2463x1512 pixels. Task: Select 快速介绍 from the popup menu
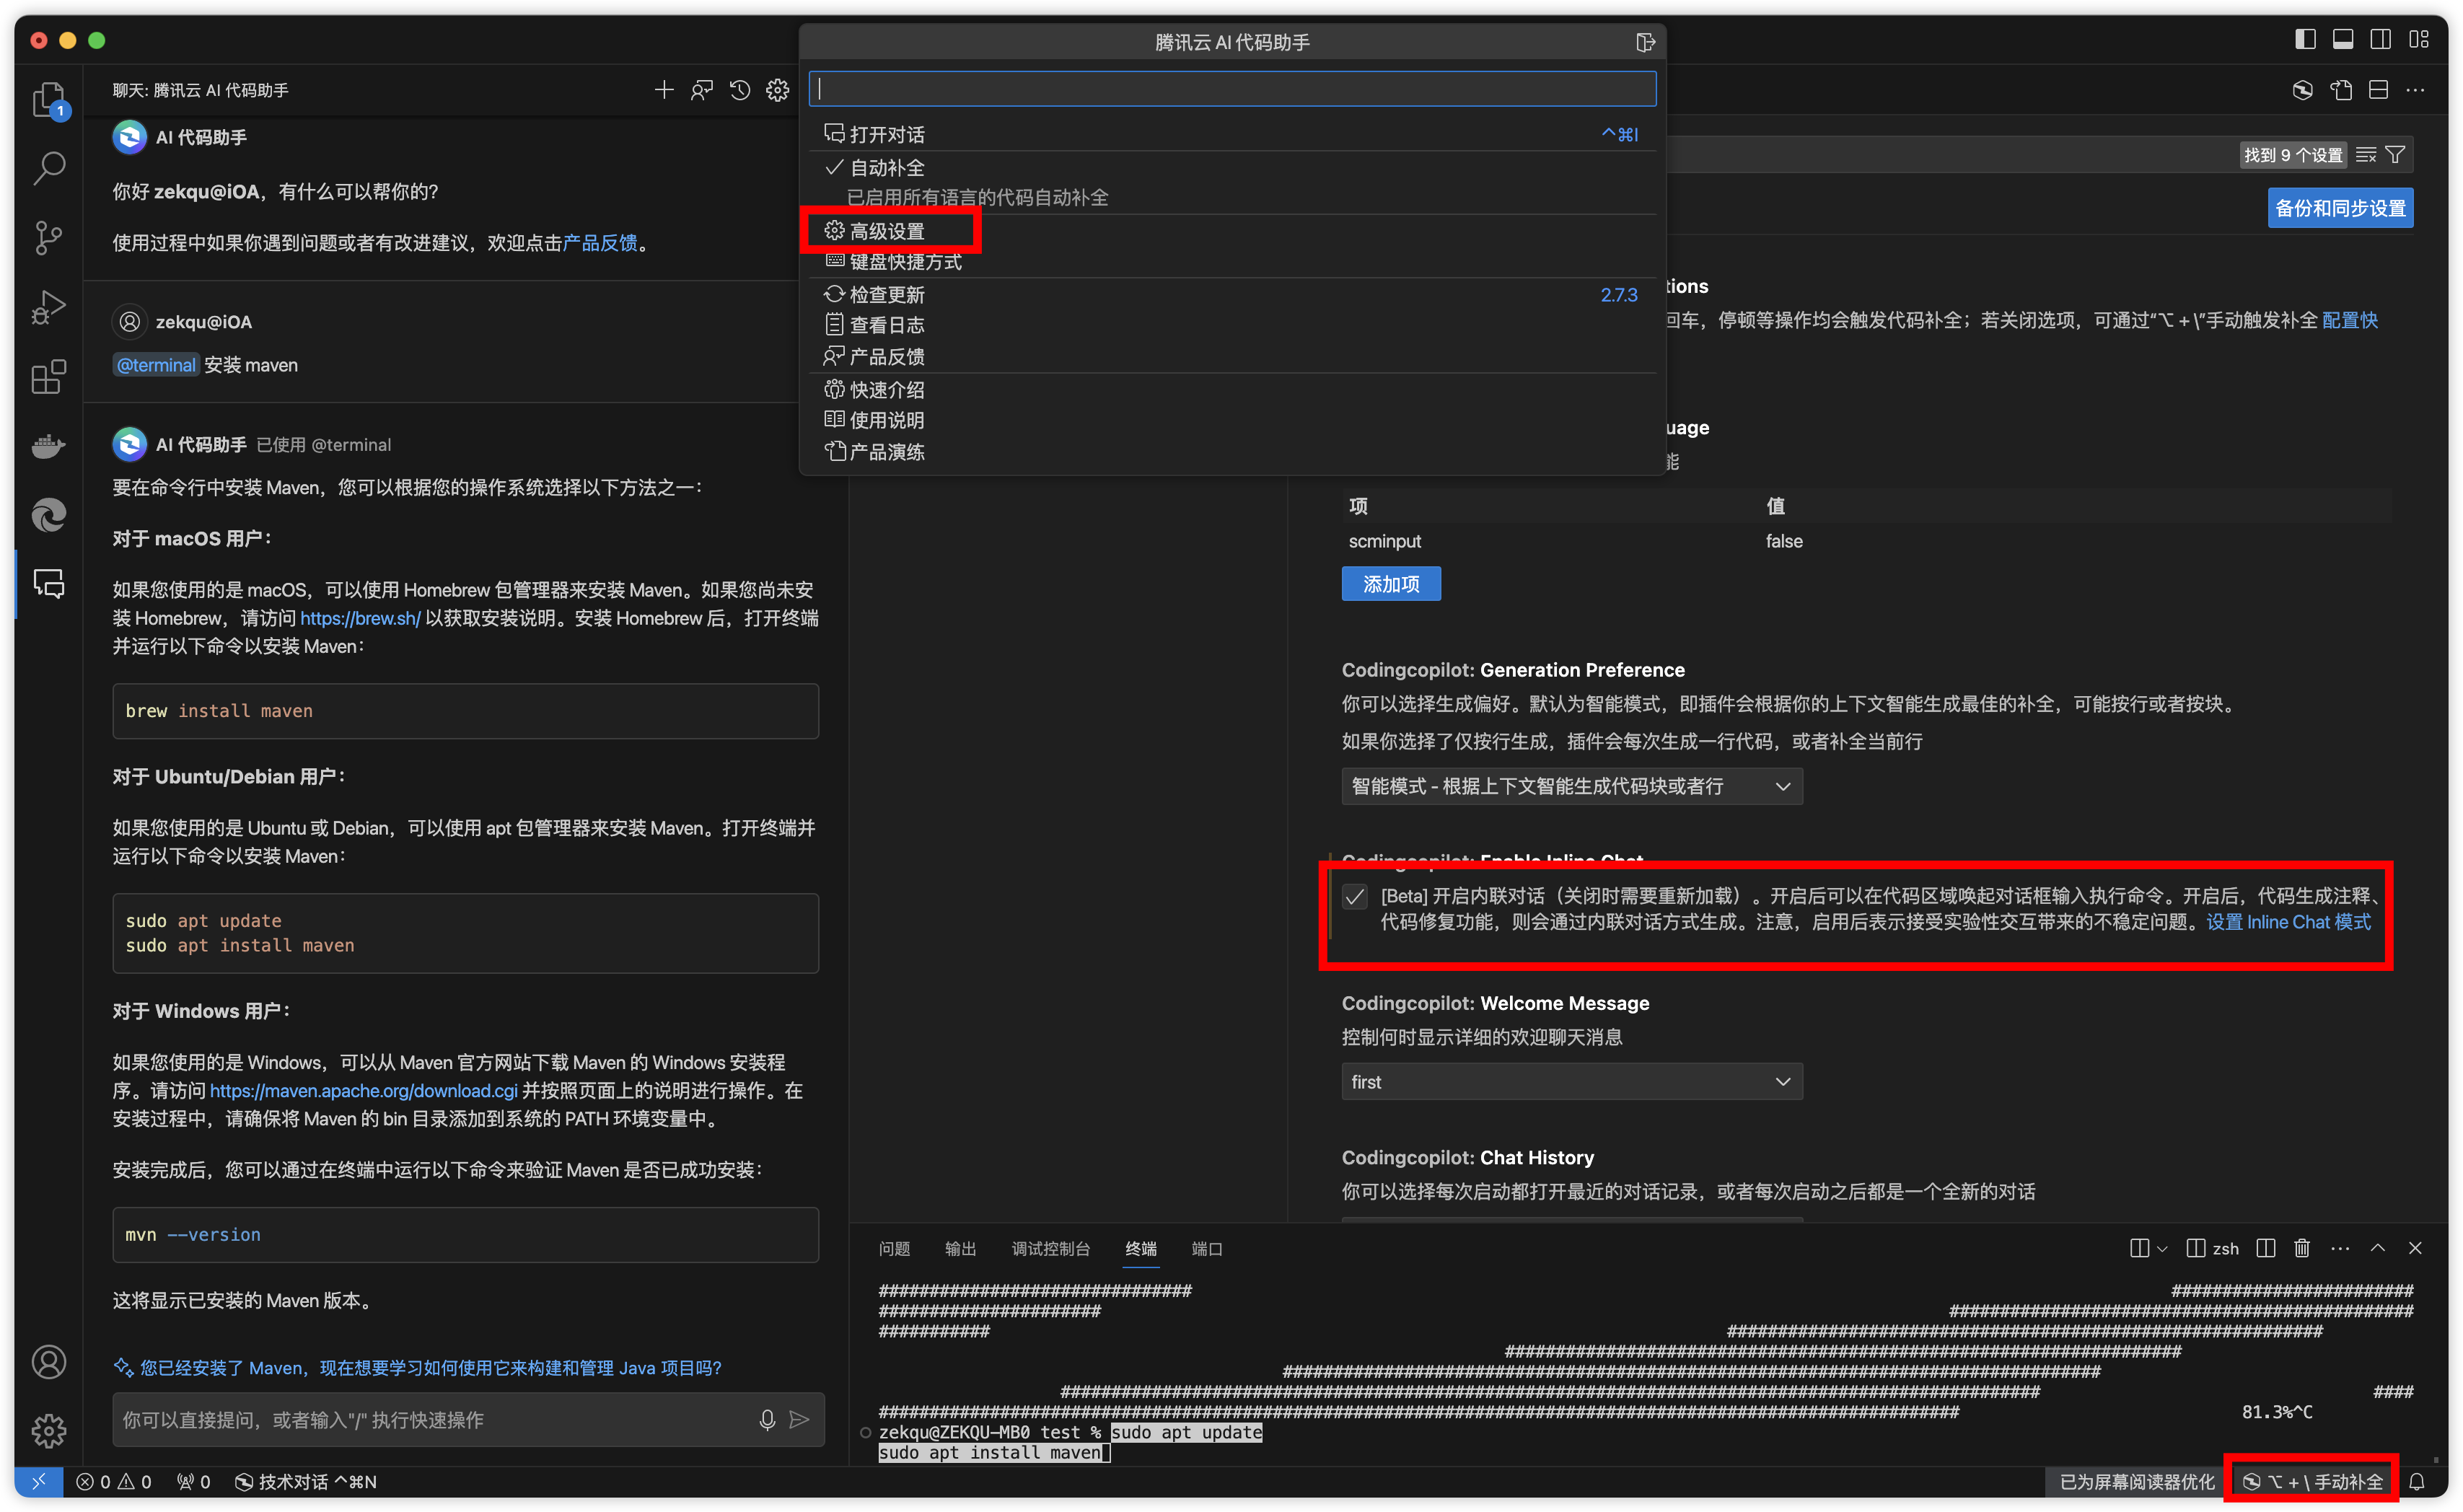pyautogui.click(x=1232, y=390)
